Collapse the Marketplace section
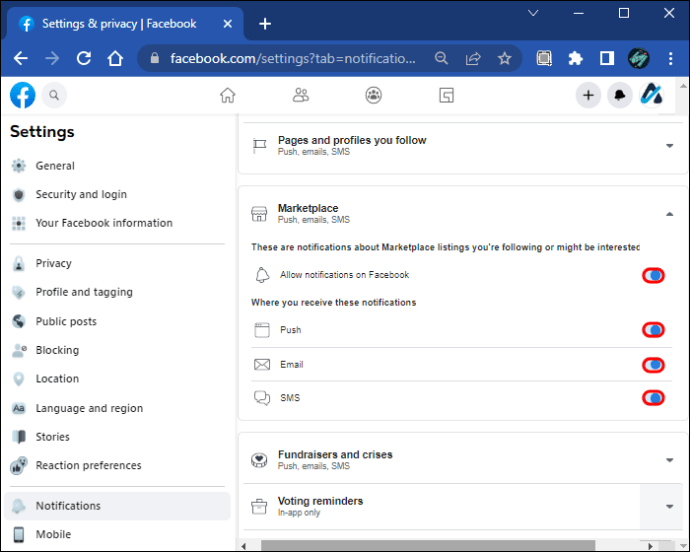This screenshot has width=690, height=552. [669, 214]
